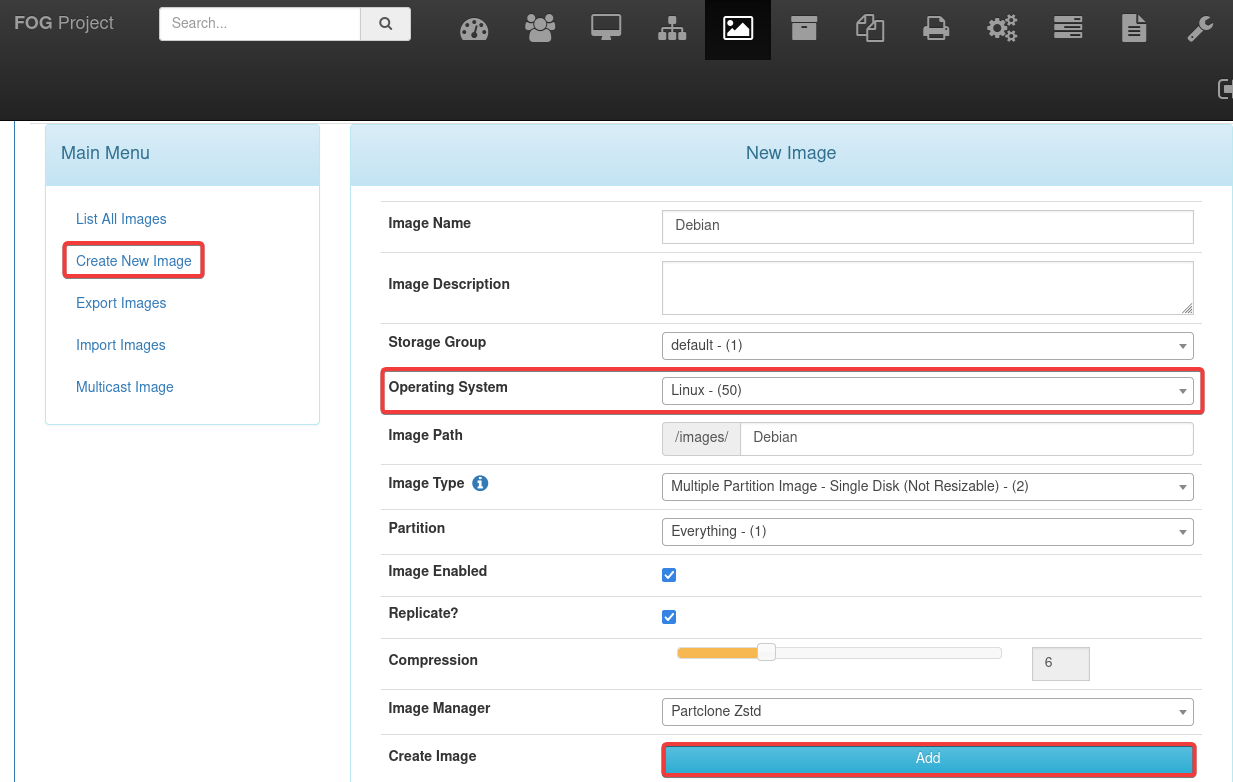Open the Services gears icon

pos(1002,29)
